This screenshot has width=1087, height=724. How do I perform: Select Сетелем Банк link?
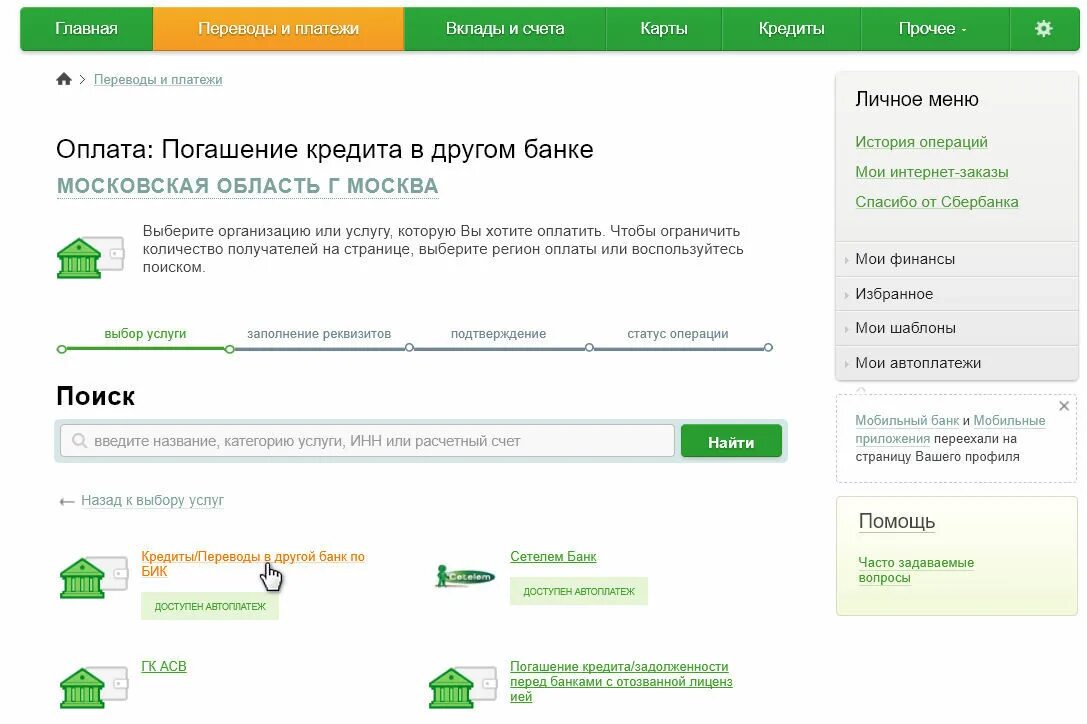(x=553, y=556)
